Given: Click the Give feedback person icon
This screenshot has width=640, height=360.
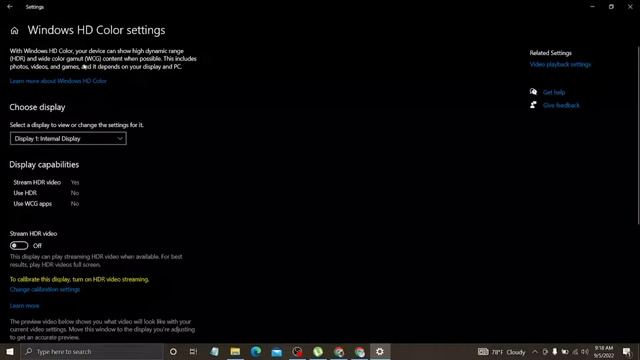Looking at the screenshot, I should [x=533, y=105].
